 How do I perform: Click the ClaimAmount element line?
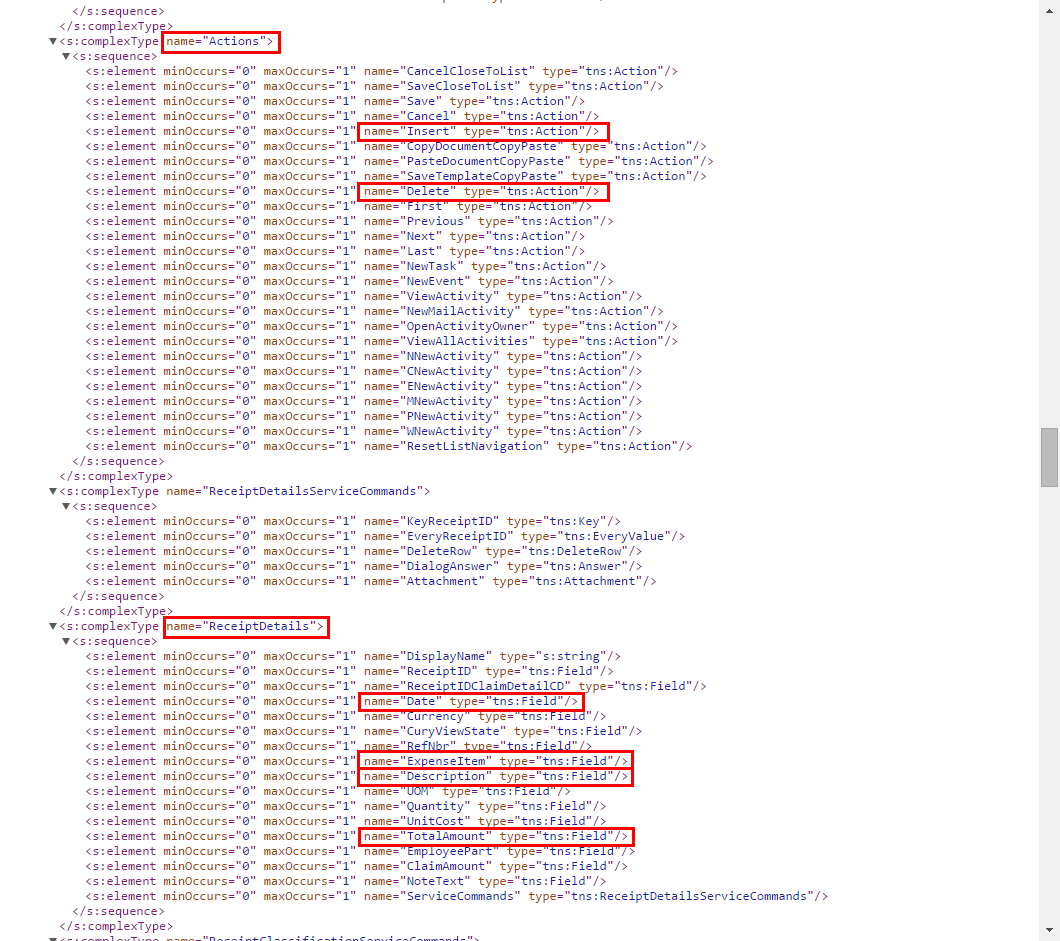[x=357, y=866]
